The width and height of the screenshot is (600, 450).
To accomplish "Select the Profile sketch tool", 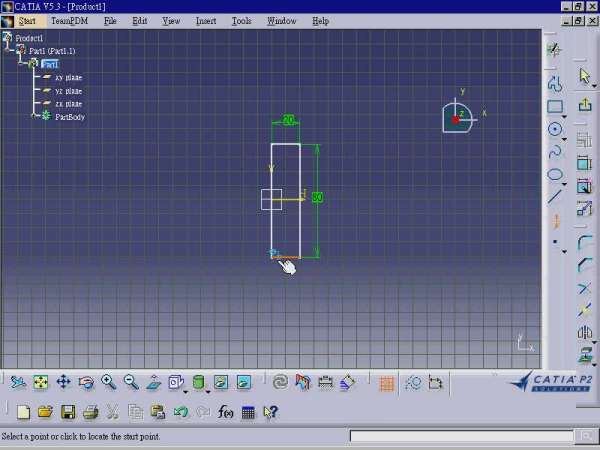I will [x=555, y=84].
